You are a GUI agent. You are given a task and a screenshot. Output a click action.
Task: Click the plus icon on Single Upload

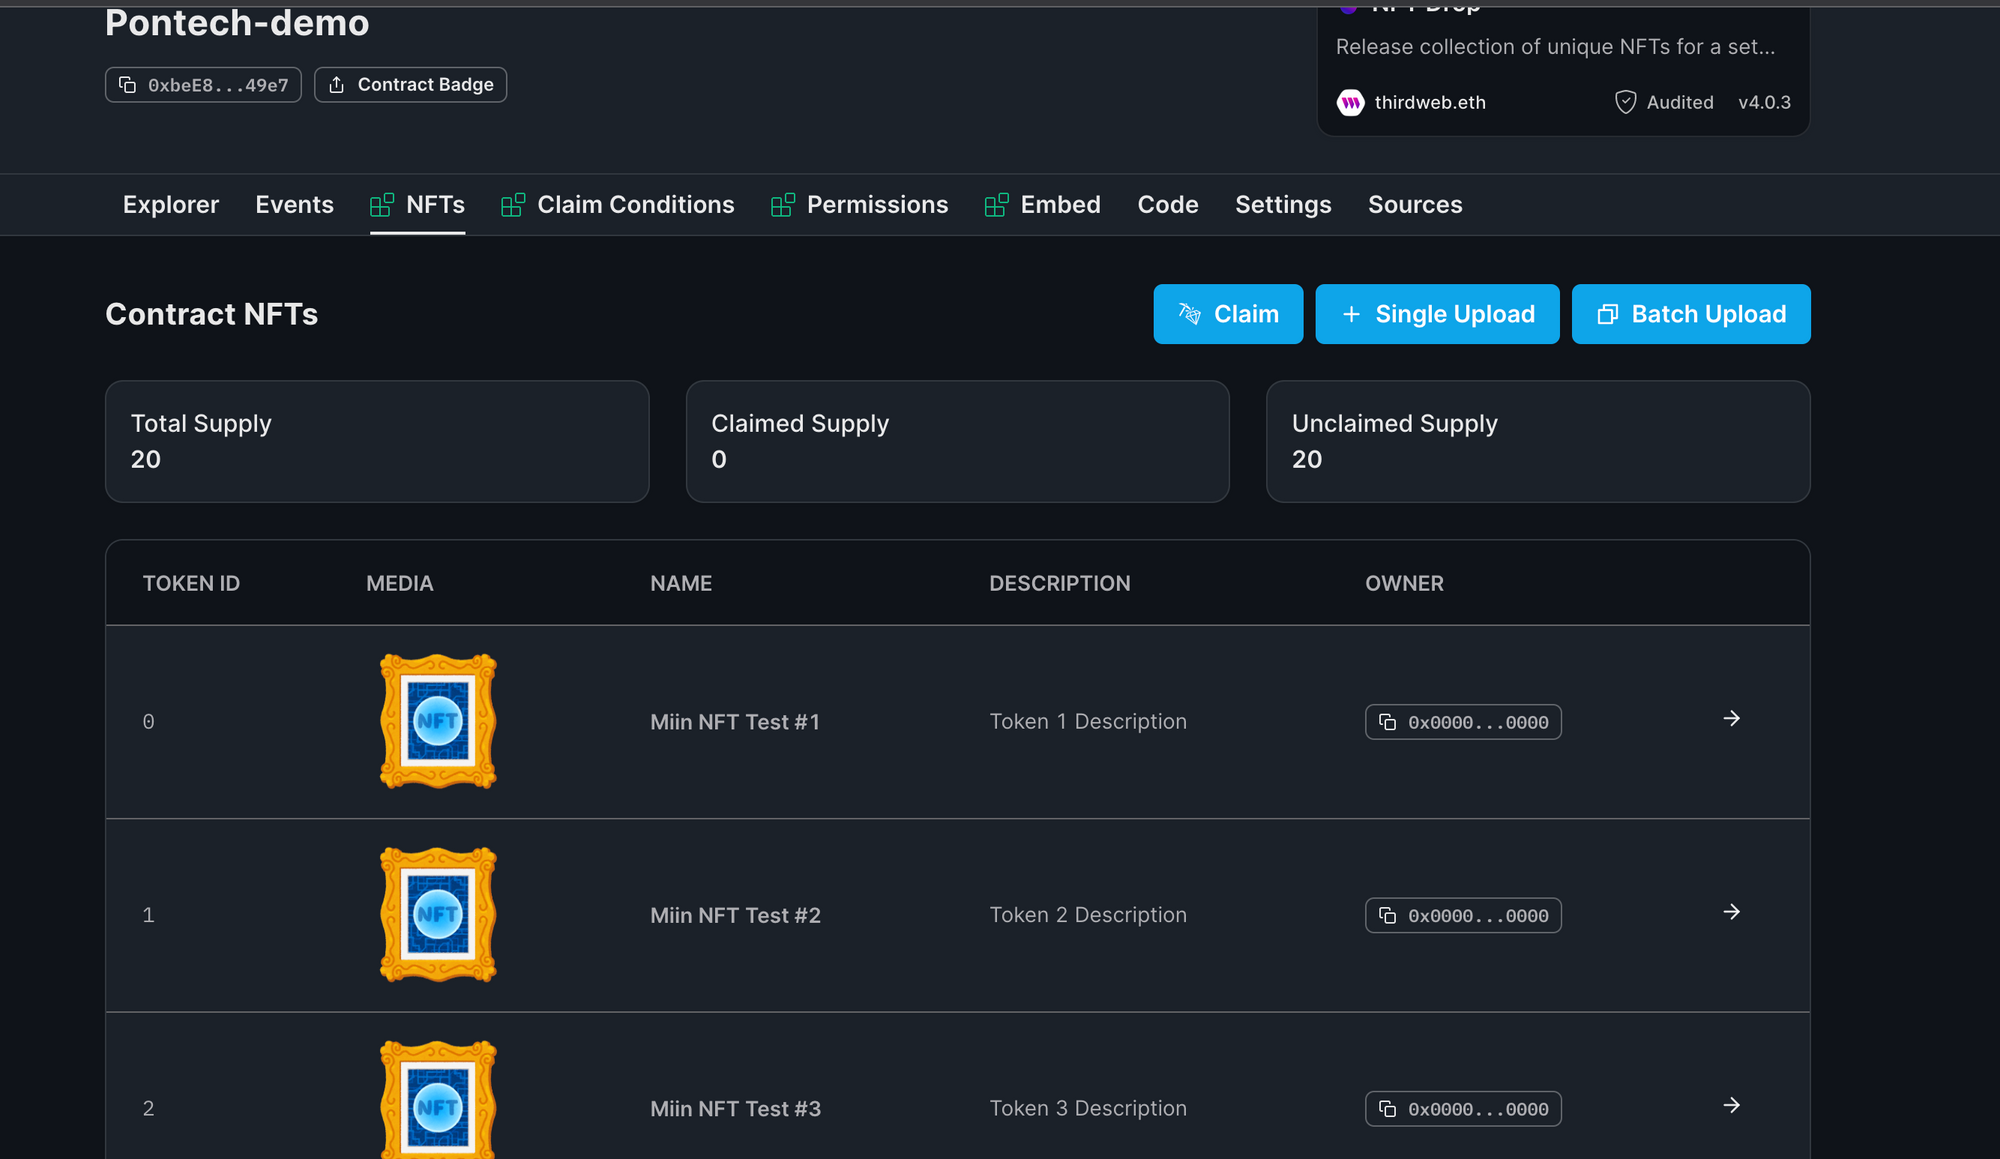coord(1351,314)
